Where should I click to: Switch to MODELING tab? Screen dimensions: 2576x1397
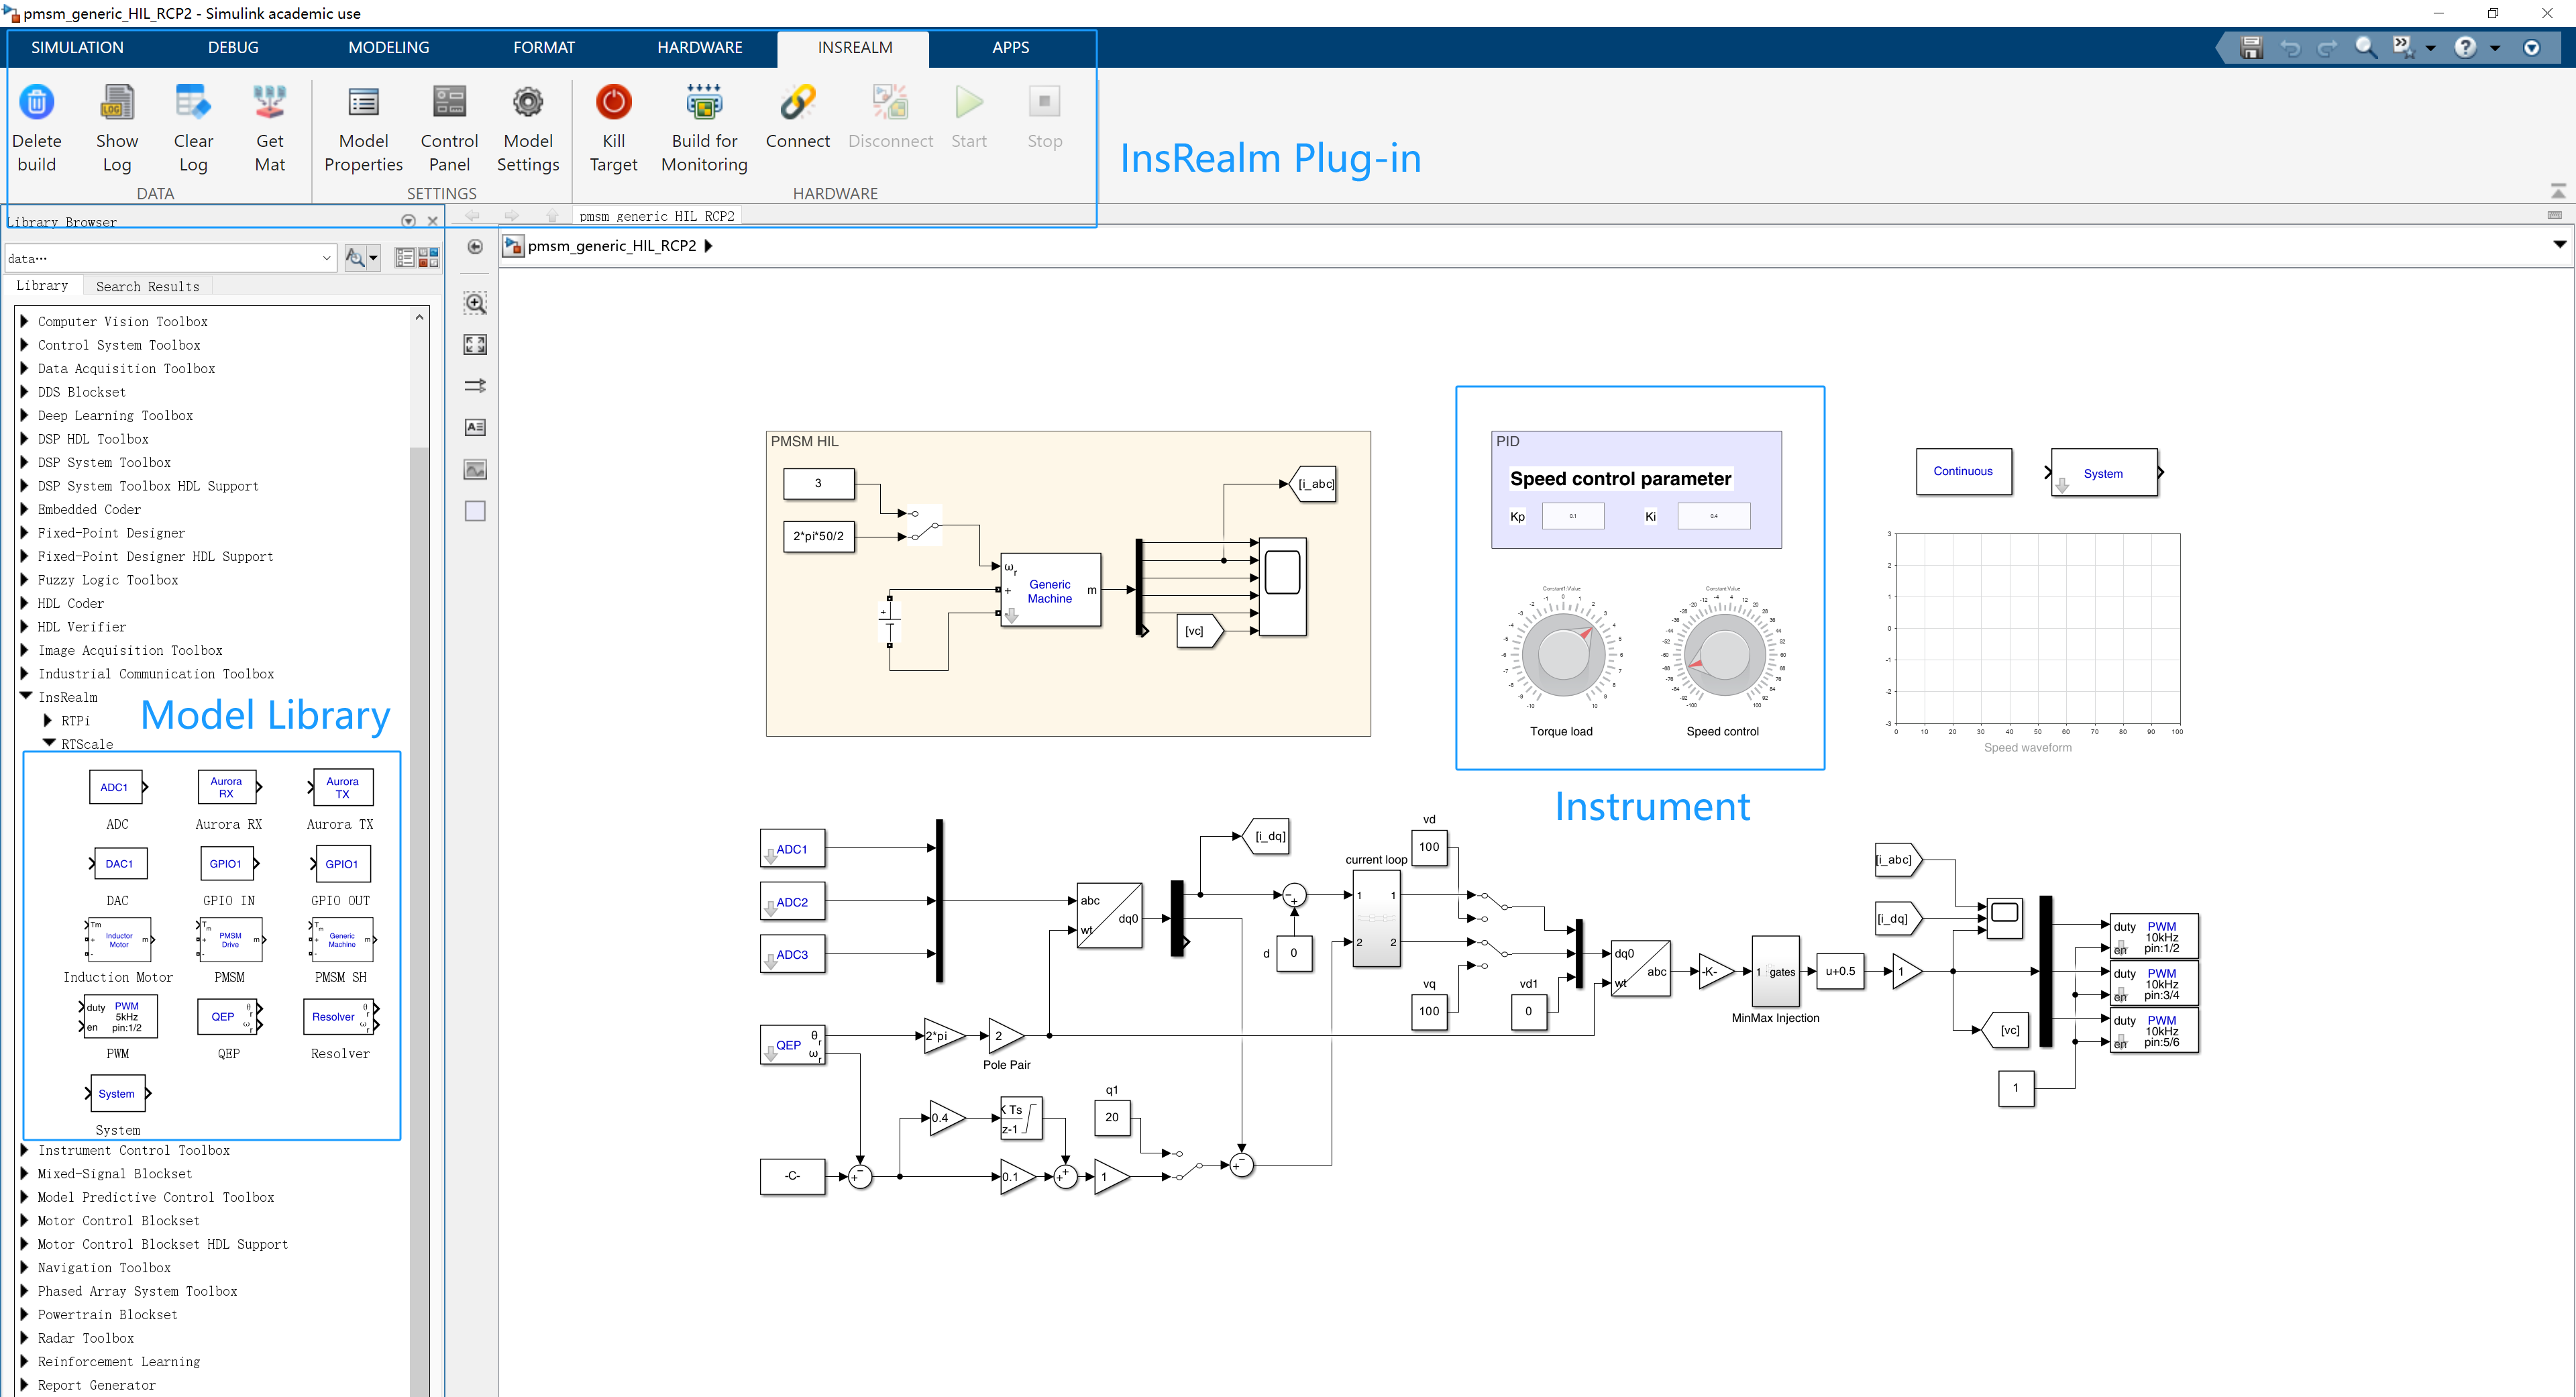(389, 47)
